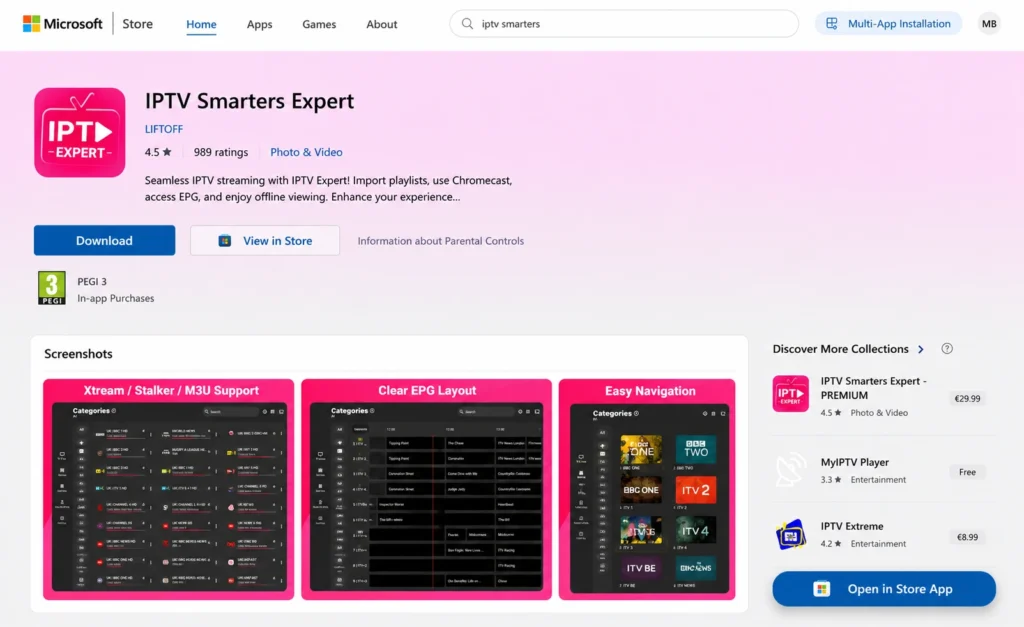Click the Multi-App Installation button
The height and width of the screenshot is (627, 1024).
tap(888, 24)
